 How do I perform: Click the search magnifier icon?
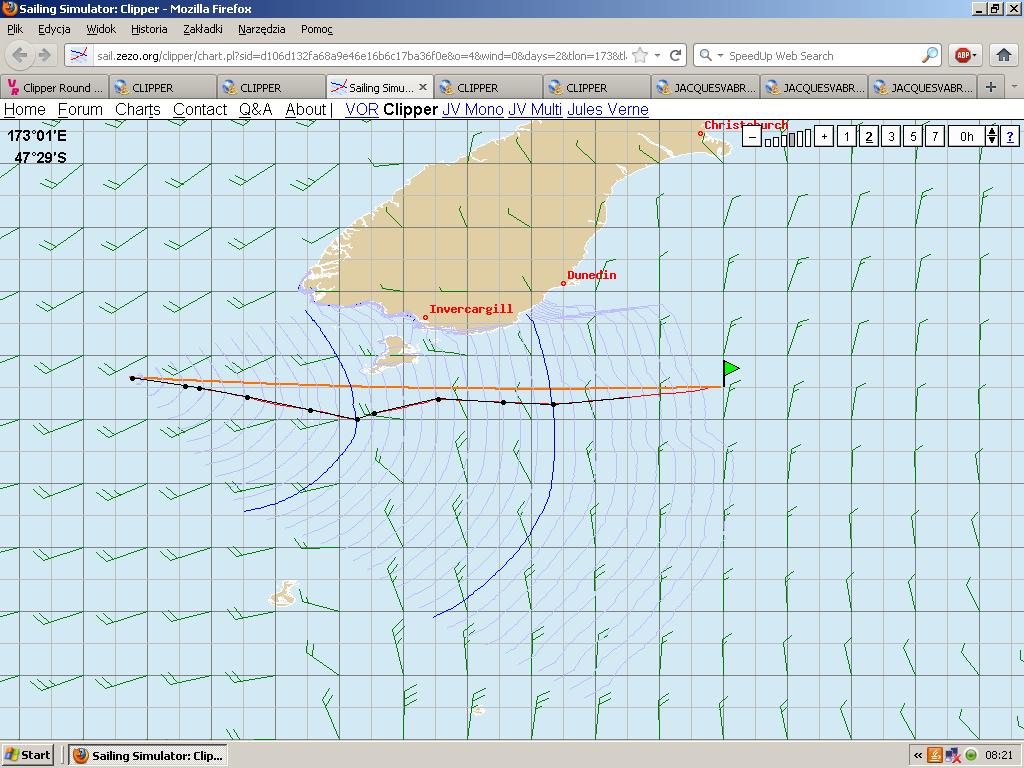tap(929, 56)
